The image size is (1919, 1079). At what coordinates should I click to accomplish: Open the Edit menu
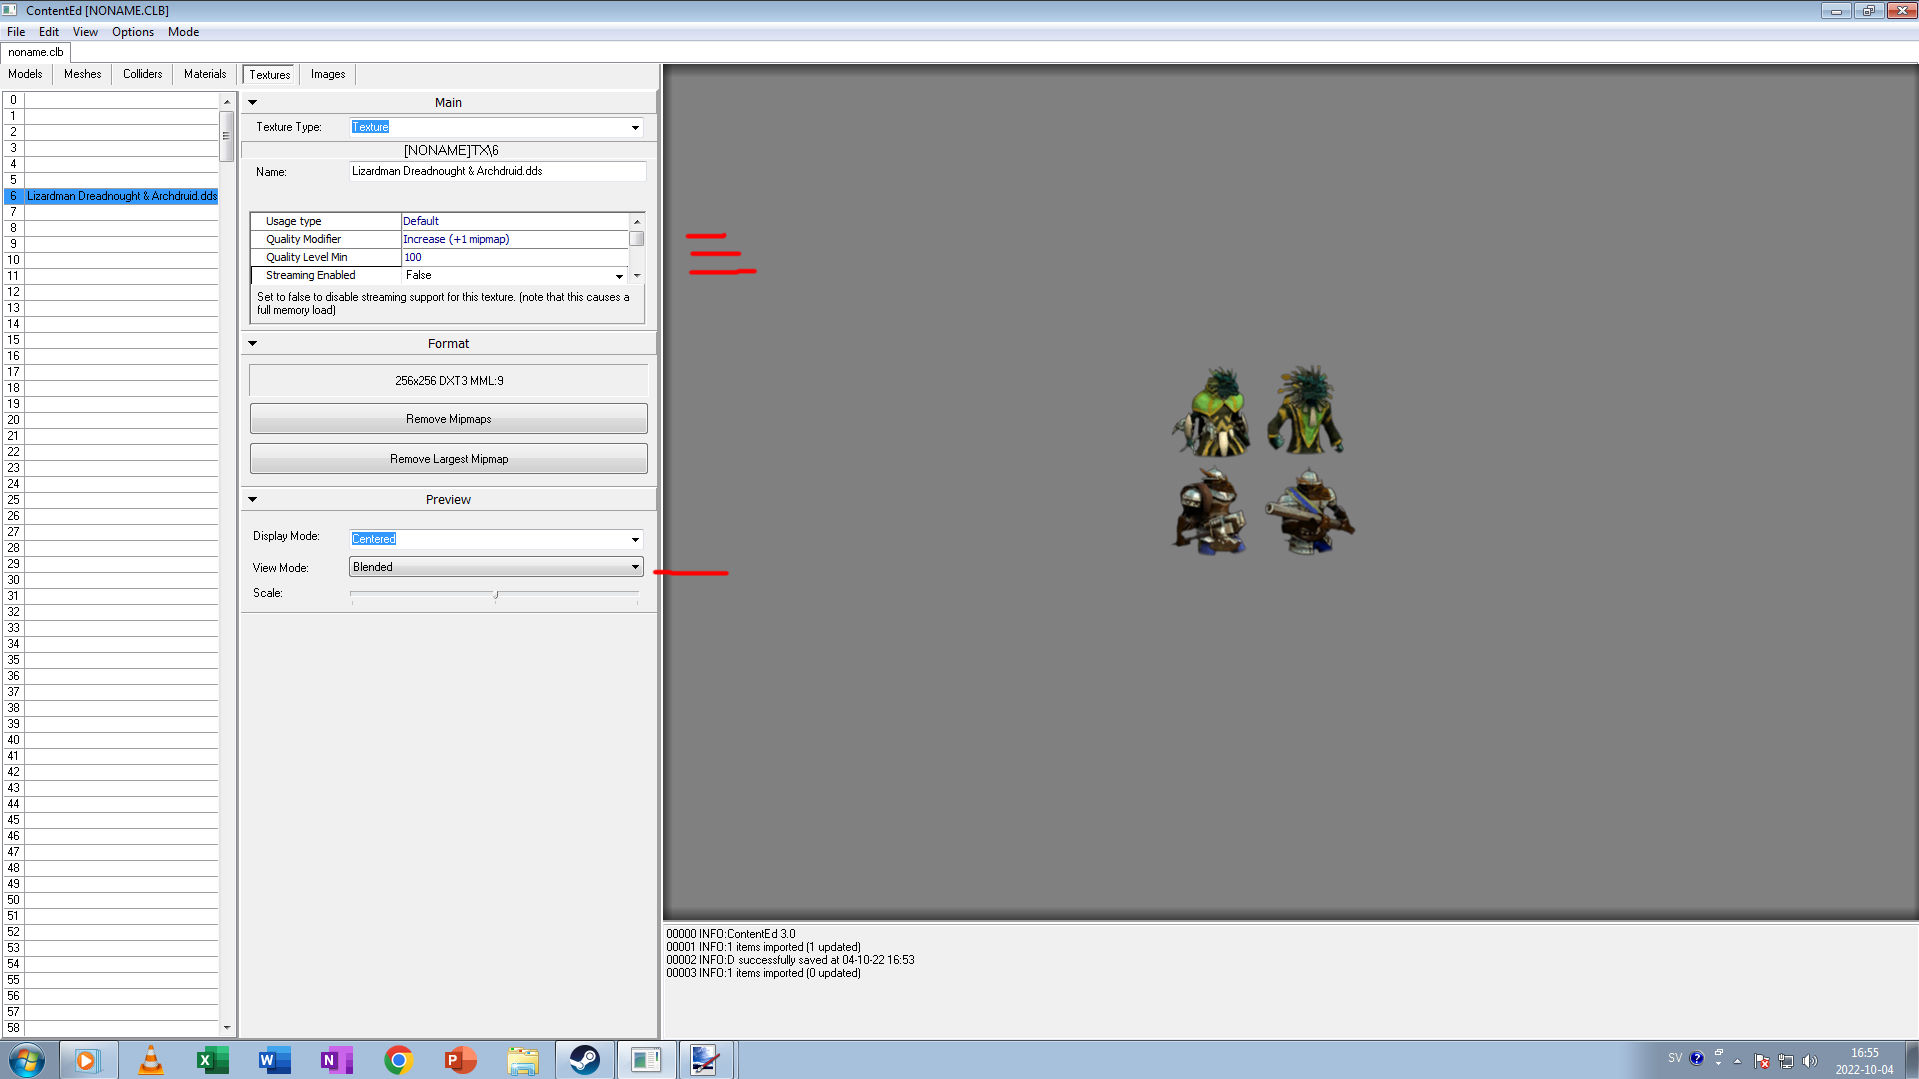click(49, 32)
